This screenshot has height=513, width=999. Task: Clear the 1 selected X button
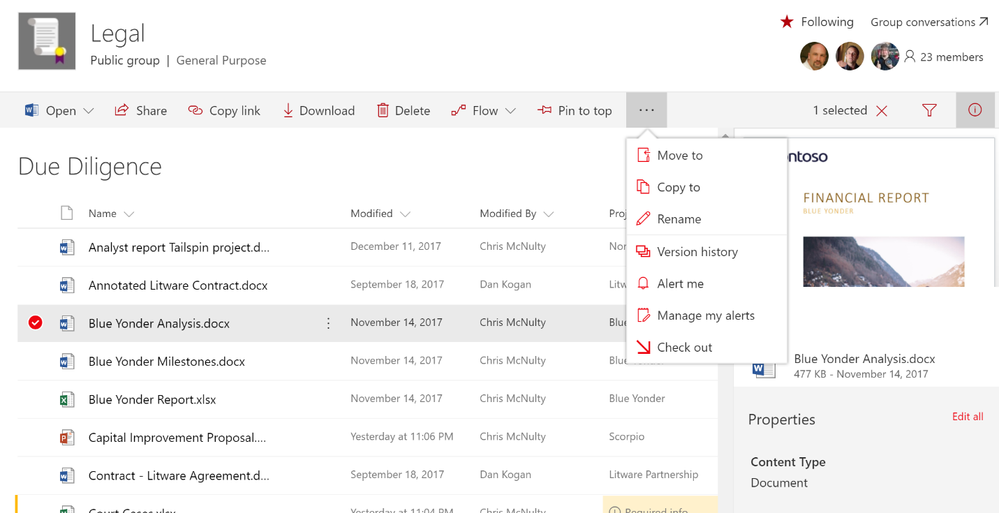click(x=882, y=111)
